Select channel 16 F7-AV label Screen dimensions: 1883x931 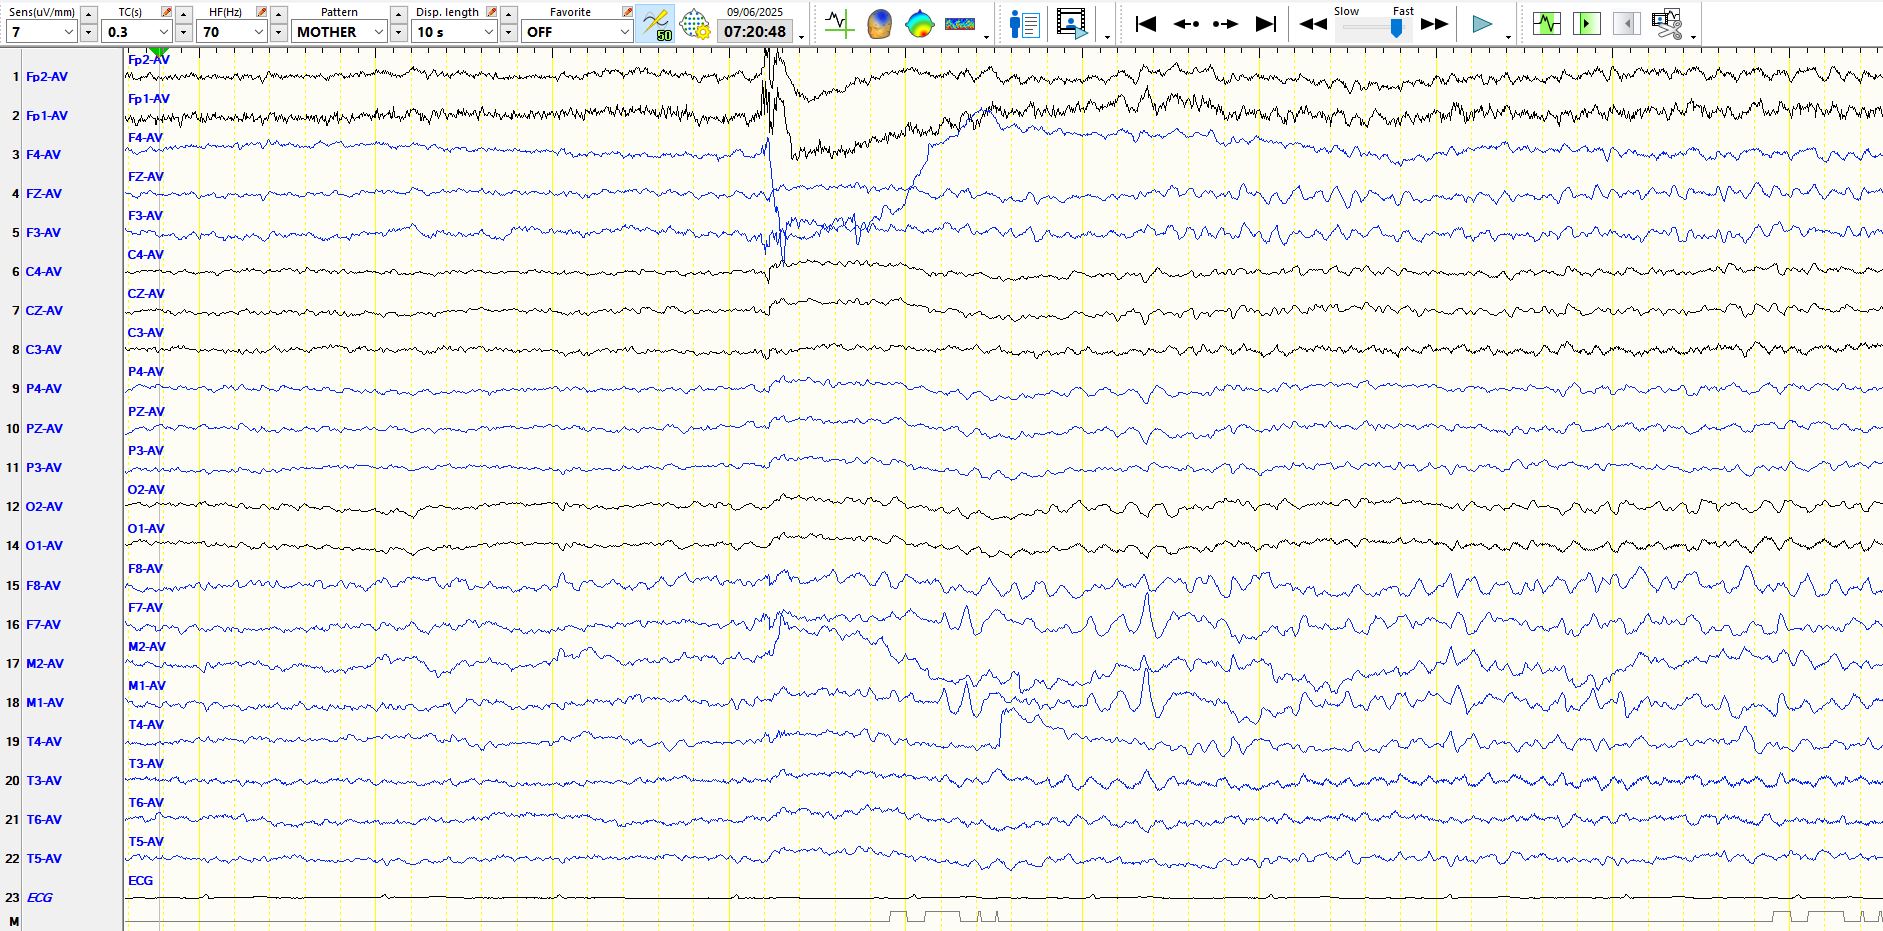pos(43,625)
